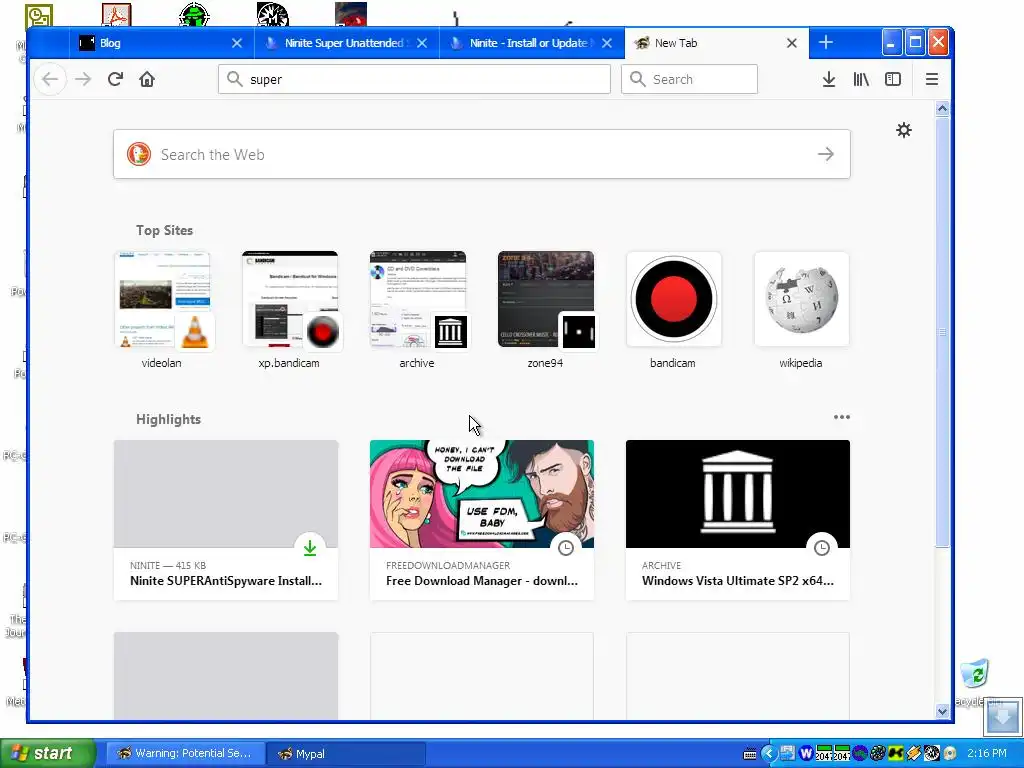Open New Tab preferences gear icon

904,130
